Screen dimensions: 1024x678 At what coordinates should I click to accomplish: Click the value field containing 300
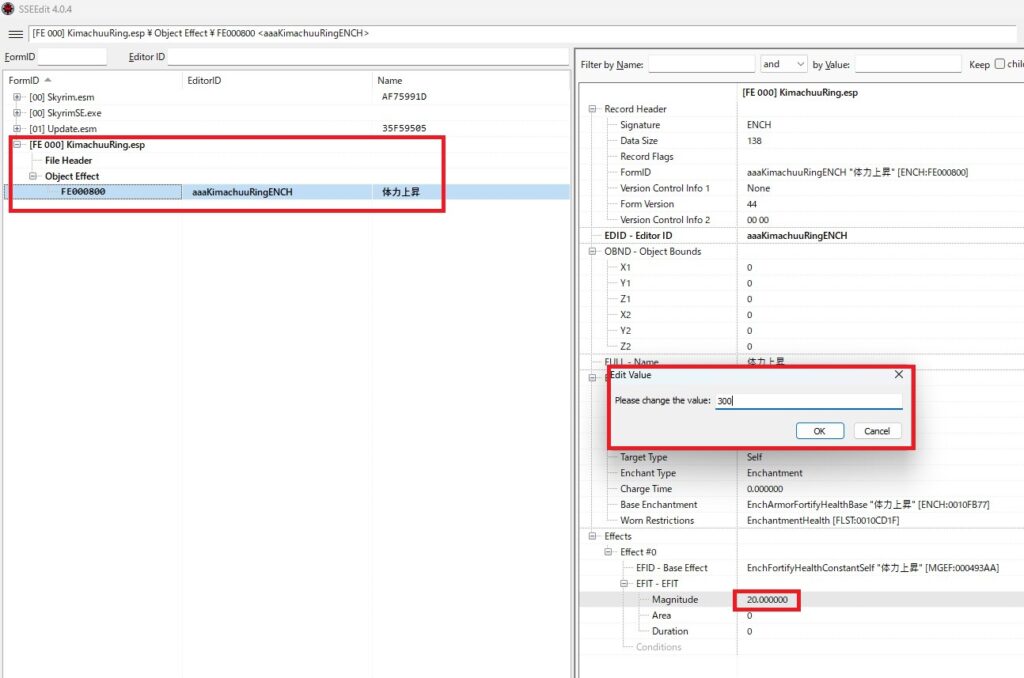[808, 401]
